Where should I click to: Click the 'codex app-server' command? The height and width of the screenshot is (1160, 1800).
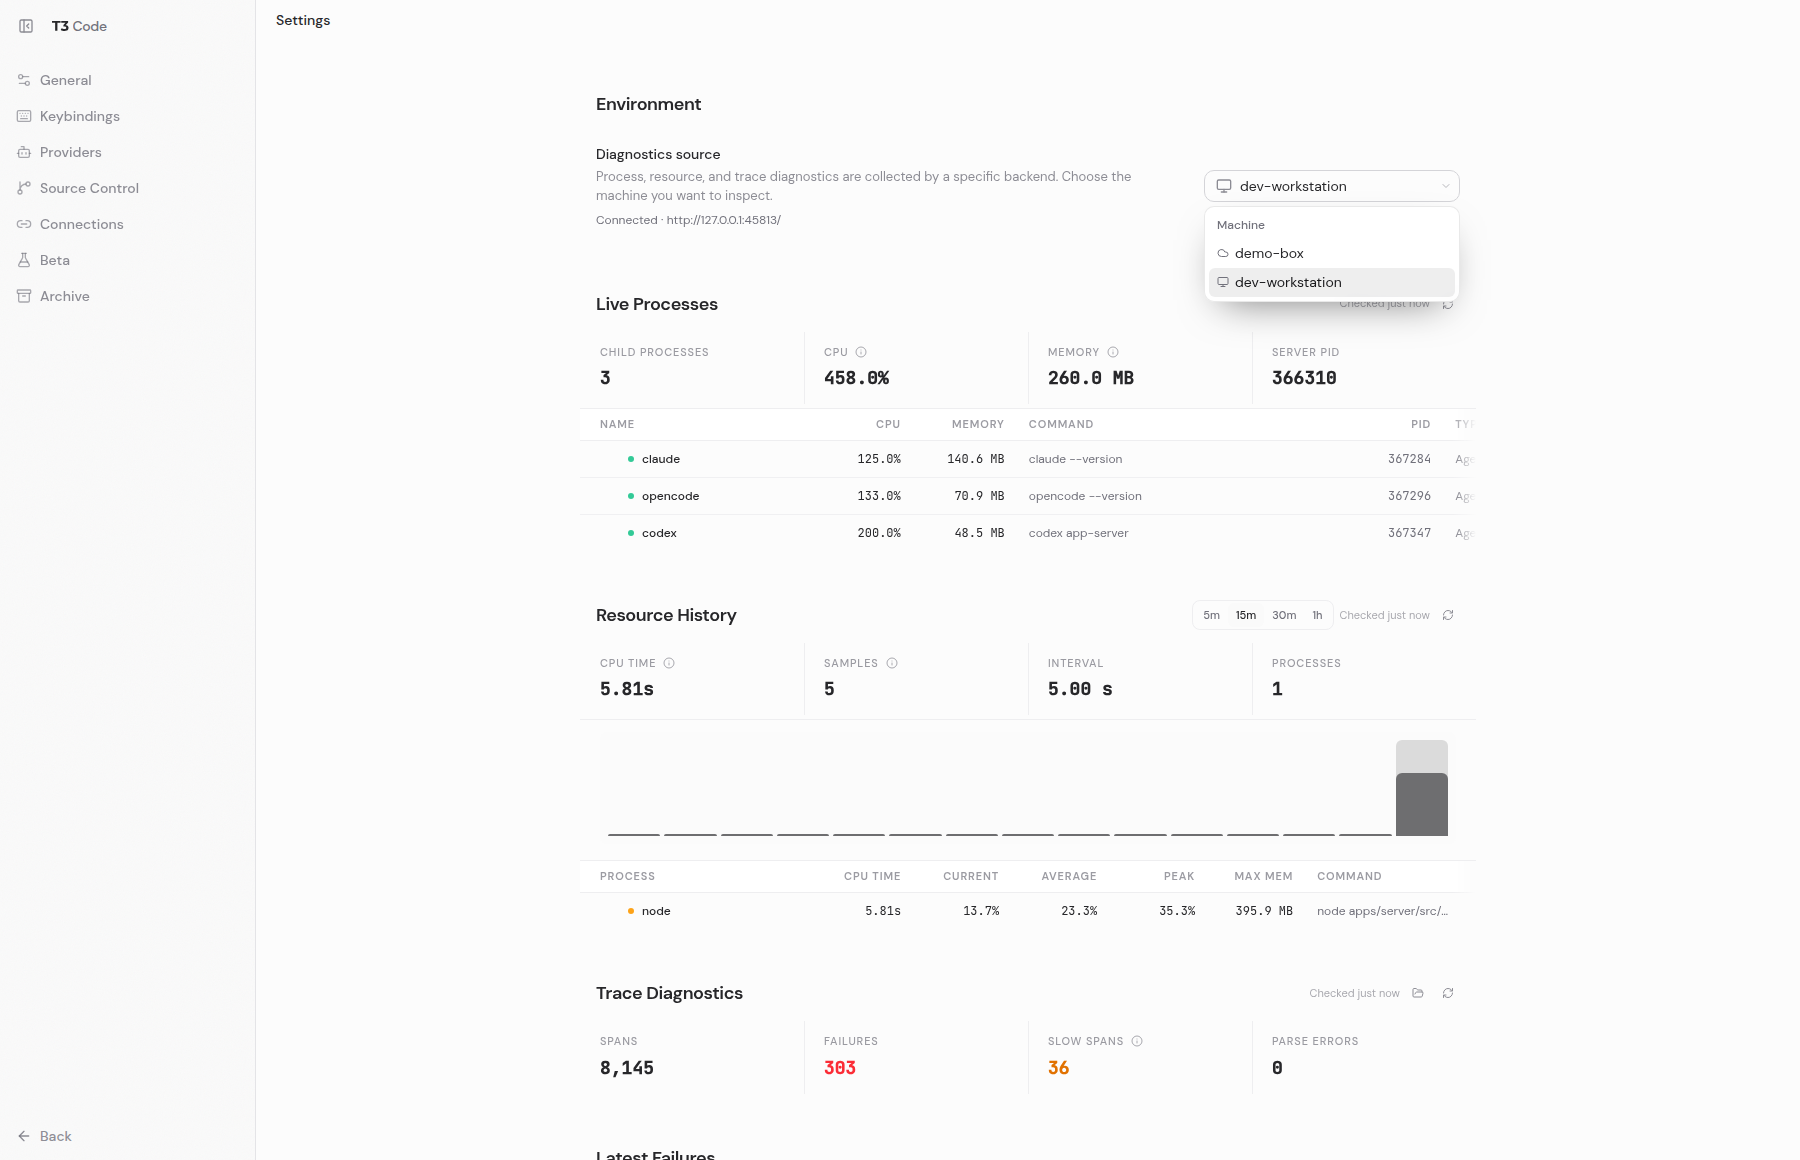click(x=1078, y=533)
